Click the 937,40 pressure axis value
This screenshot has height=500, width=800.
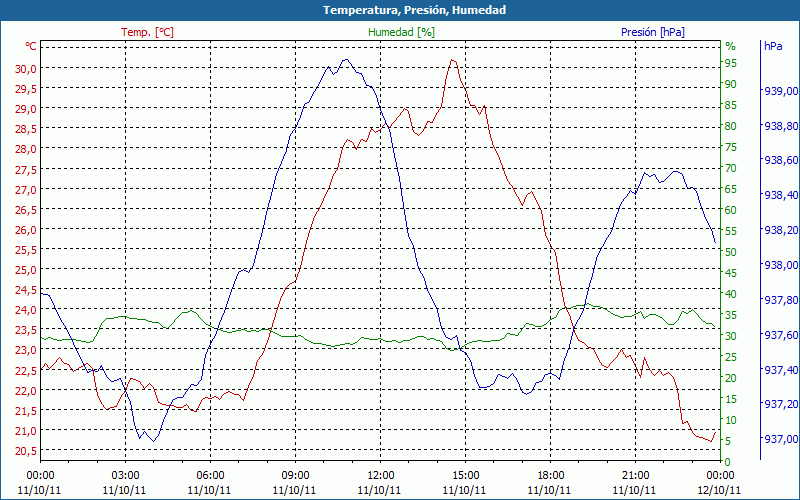point(781,369)
